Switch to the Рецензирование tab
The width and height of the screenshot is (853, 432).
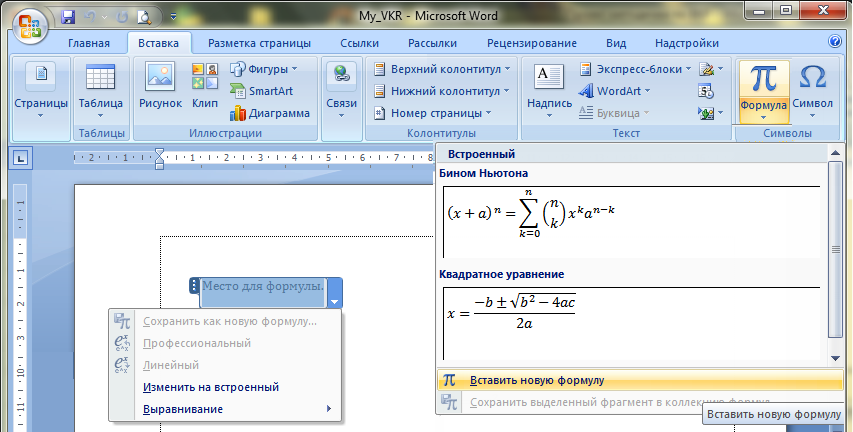click(x=531, y=43)
